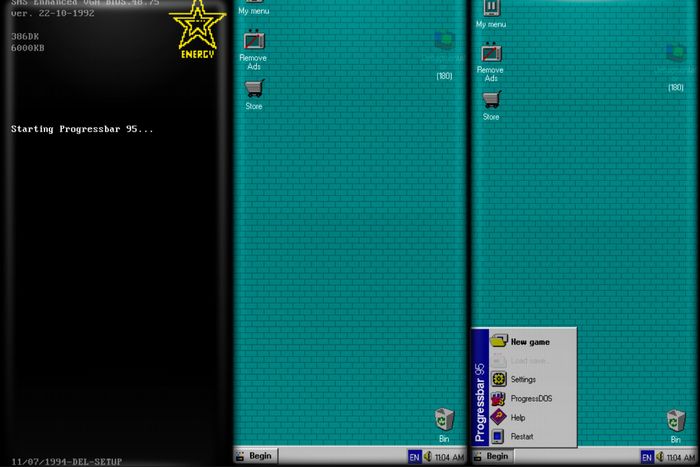Launch ProgressDOS from the Begin menu

pos(530,399)
